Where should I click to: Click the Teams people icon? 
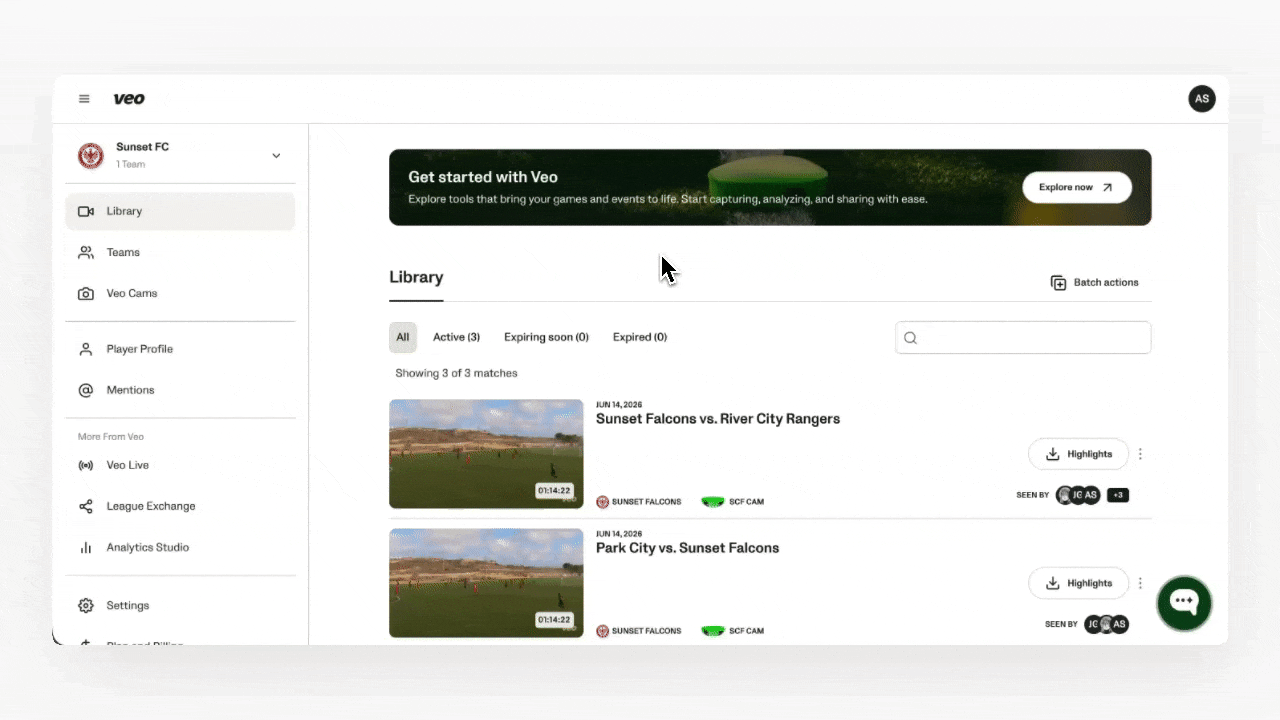(x=86, y=252)
